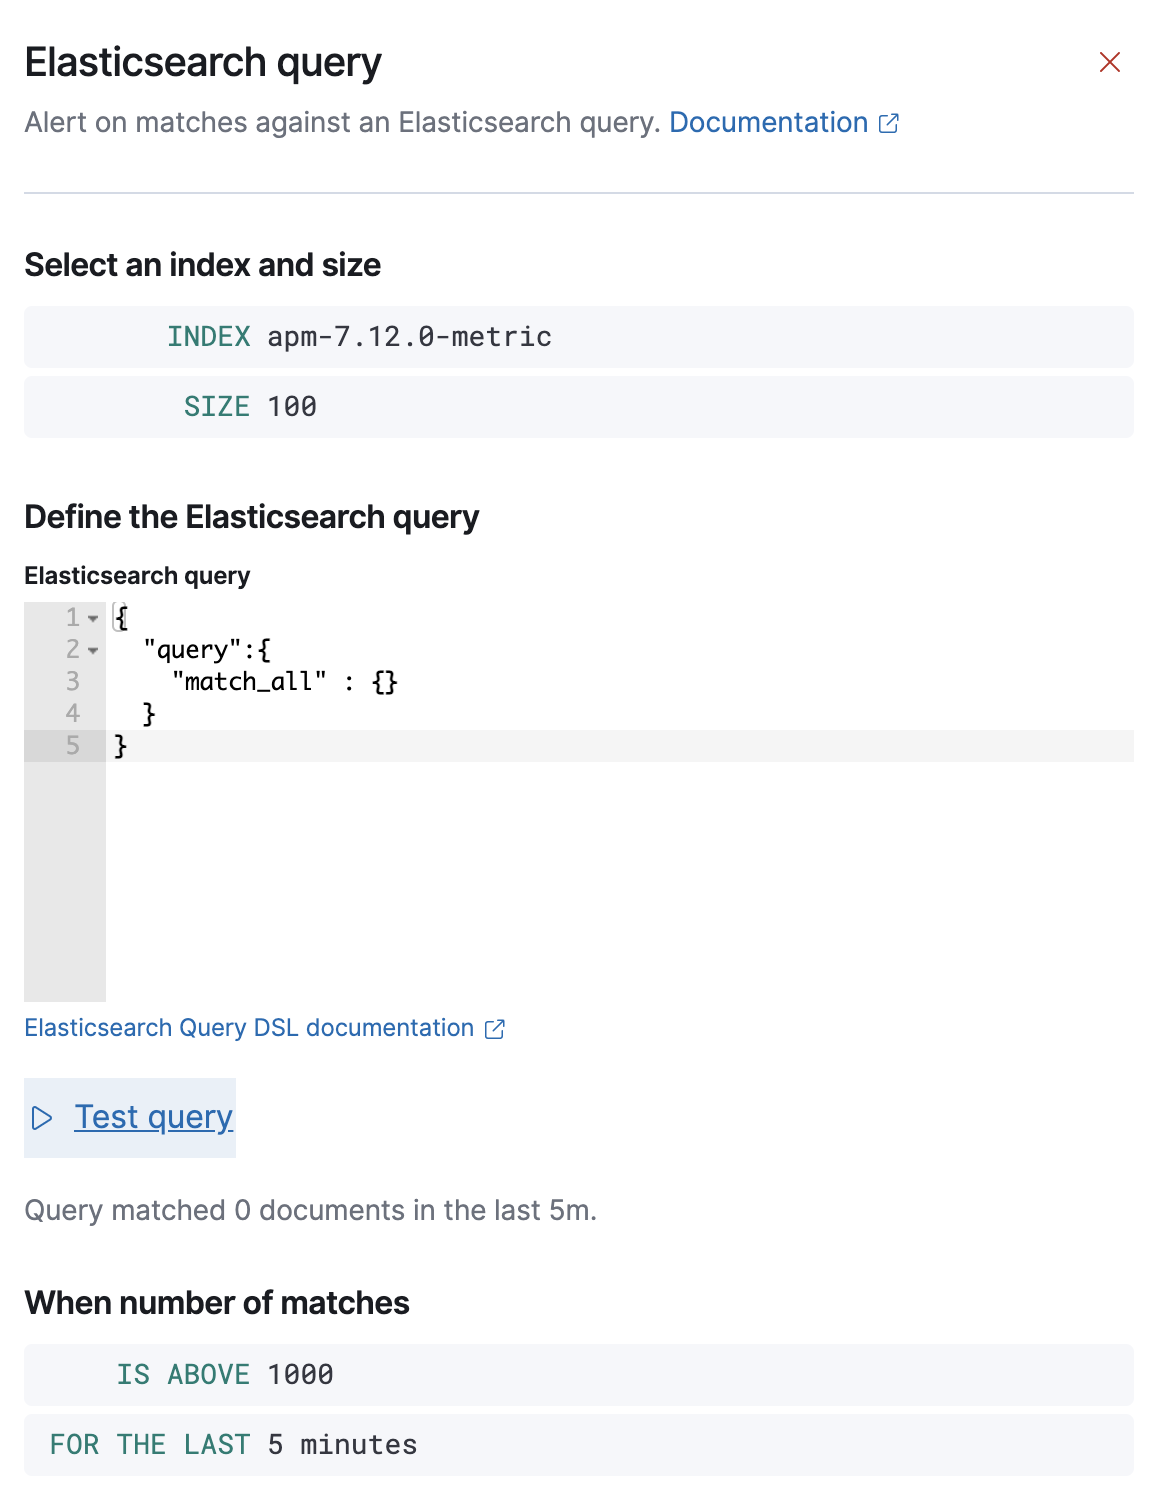The width and height of the screenshot is (1162, 1508).
Task: Collapse the "query" block in the editor
Action: [x=93, y=650]
